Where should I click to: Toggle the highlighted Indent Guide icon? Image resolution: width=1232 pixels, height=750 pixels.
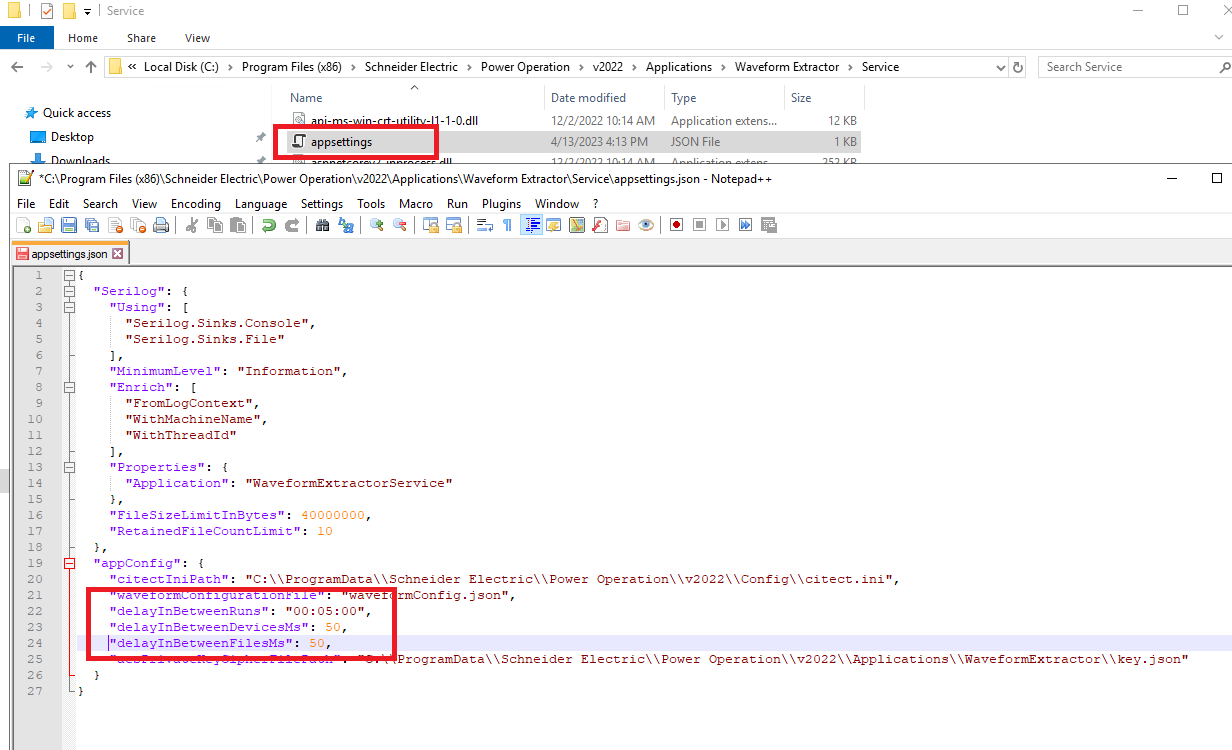[x=531, y=225]
